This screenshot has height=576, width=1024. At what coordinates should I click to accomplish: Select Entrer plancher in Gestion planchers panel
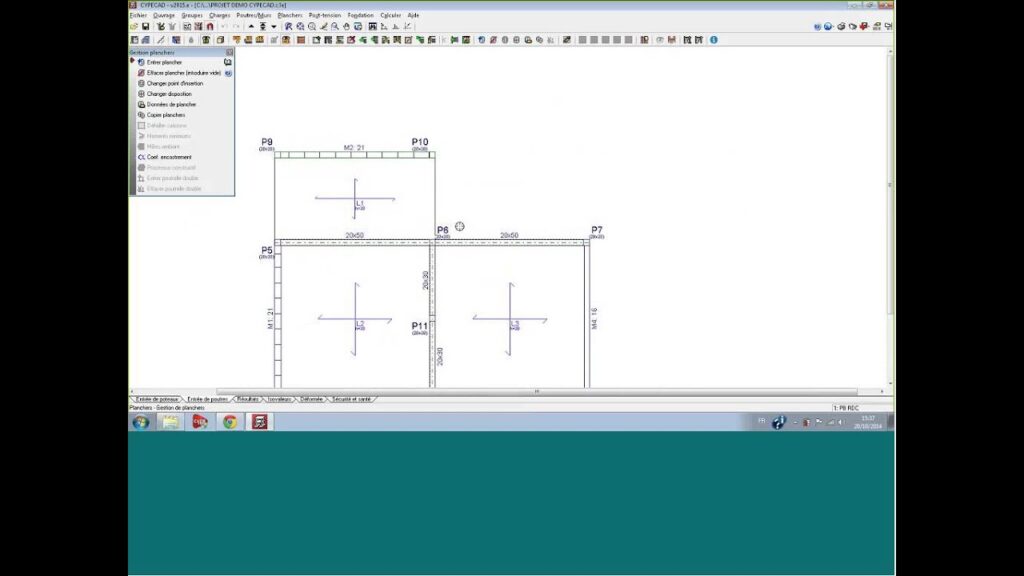pyautogui.click(x=164, y=62)
